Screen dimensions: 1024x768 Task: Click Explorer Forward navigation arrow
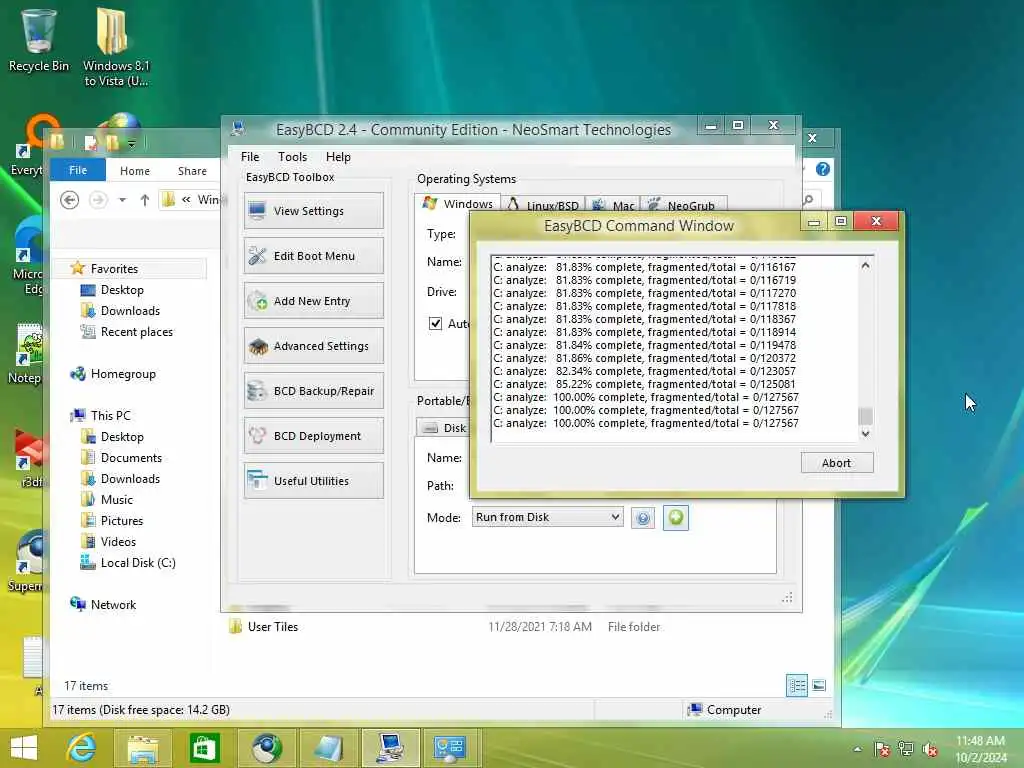click(98, 200)
